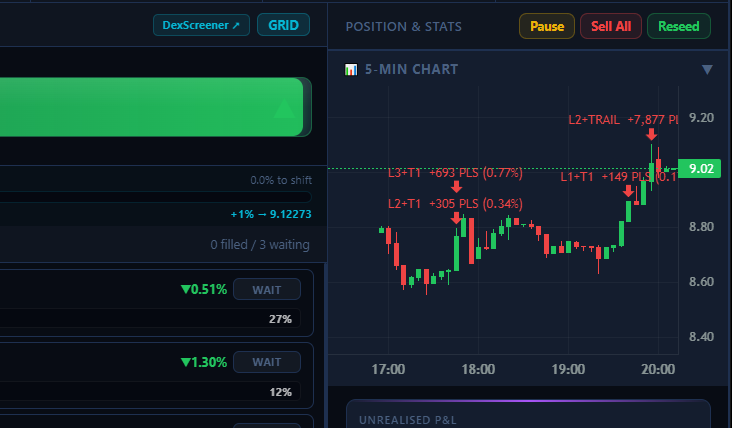
Task: Click the 0.0% to shift progress bar
Action: click(x=155, y=196)
